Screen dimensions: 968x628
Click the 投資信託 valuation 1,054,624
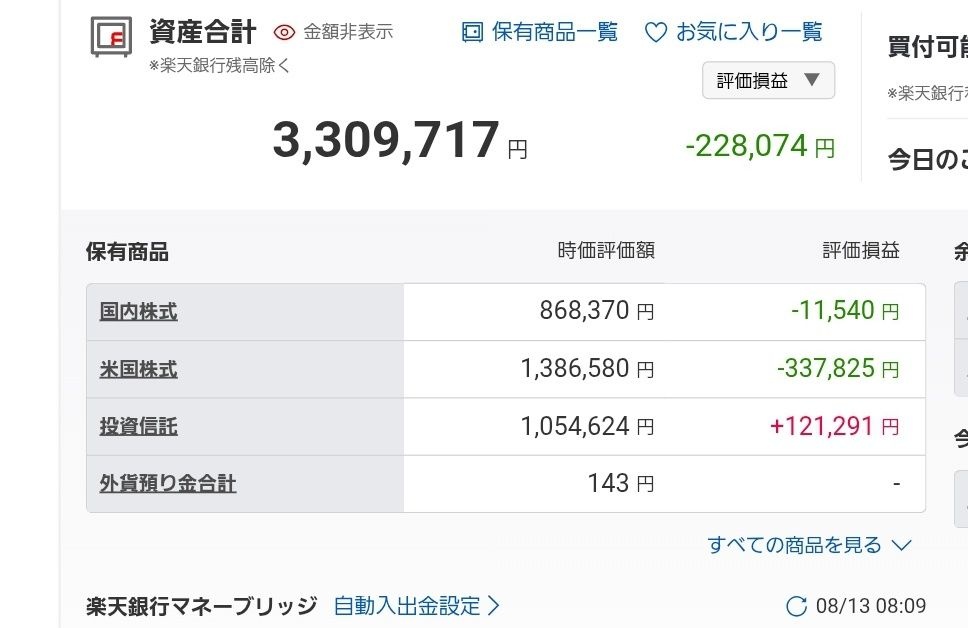575,427
